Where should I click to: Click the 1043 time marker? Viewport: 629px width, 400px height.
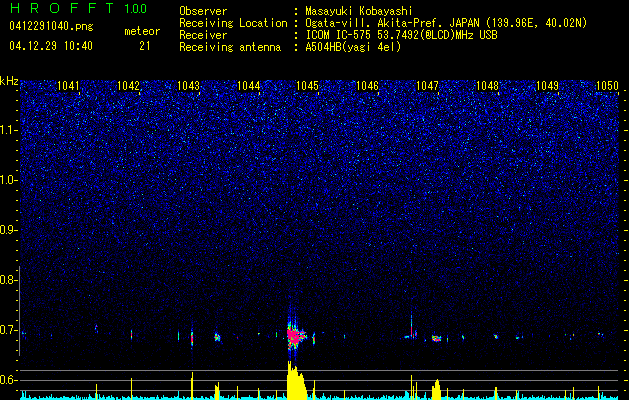[x=188, y=86]
